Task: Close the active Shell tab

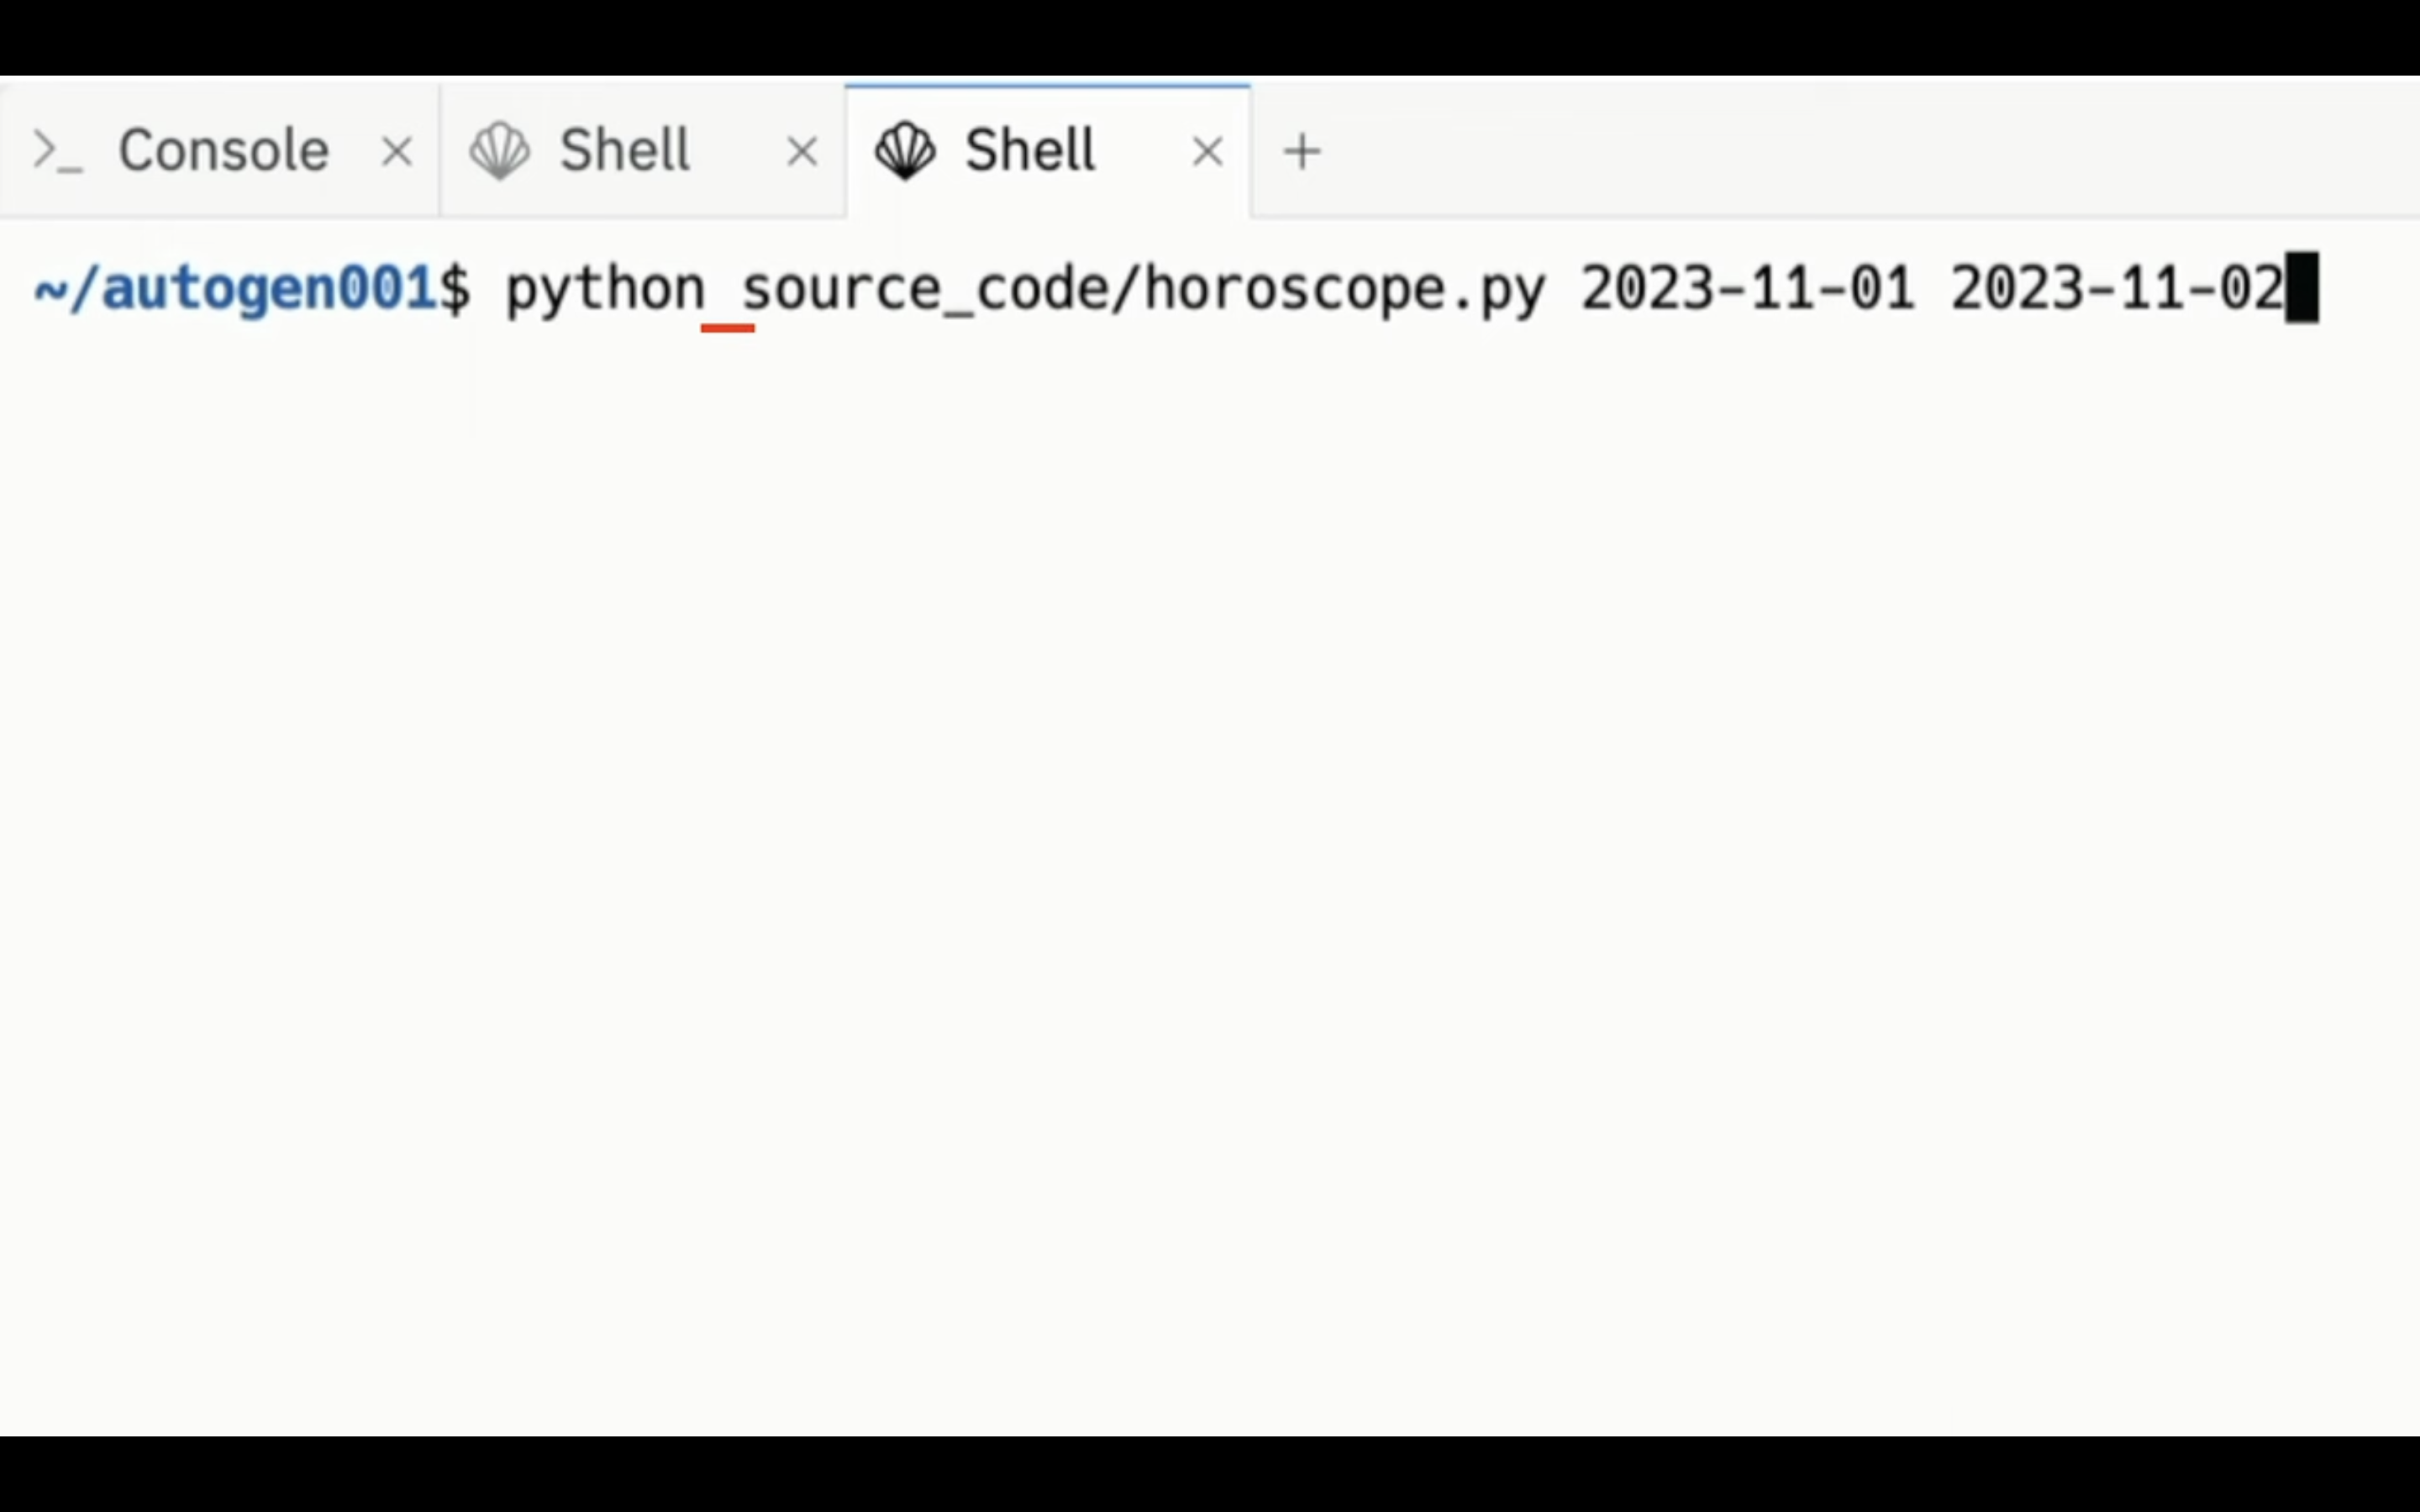Action: coord(1208,153)
